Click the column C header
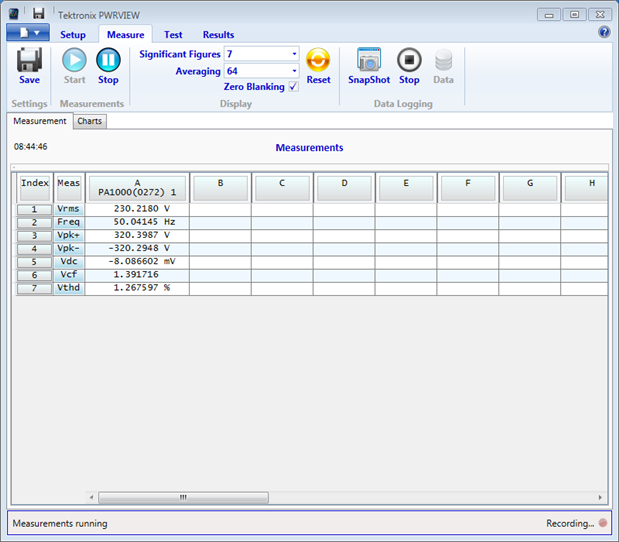Viewport: 619px width, 542px height. coord(282,188)
